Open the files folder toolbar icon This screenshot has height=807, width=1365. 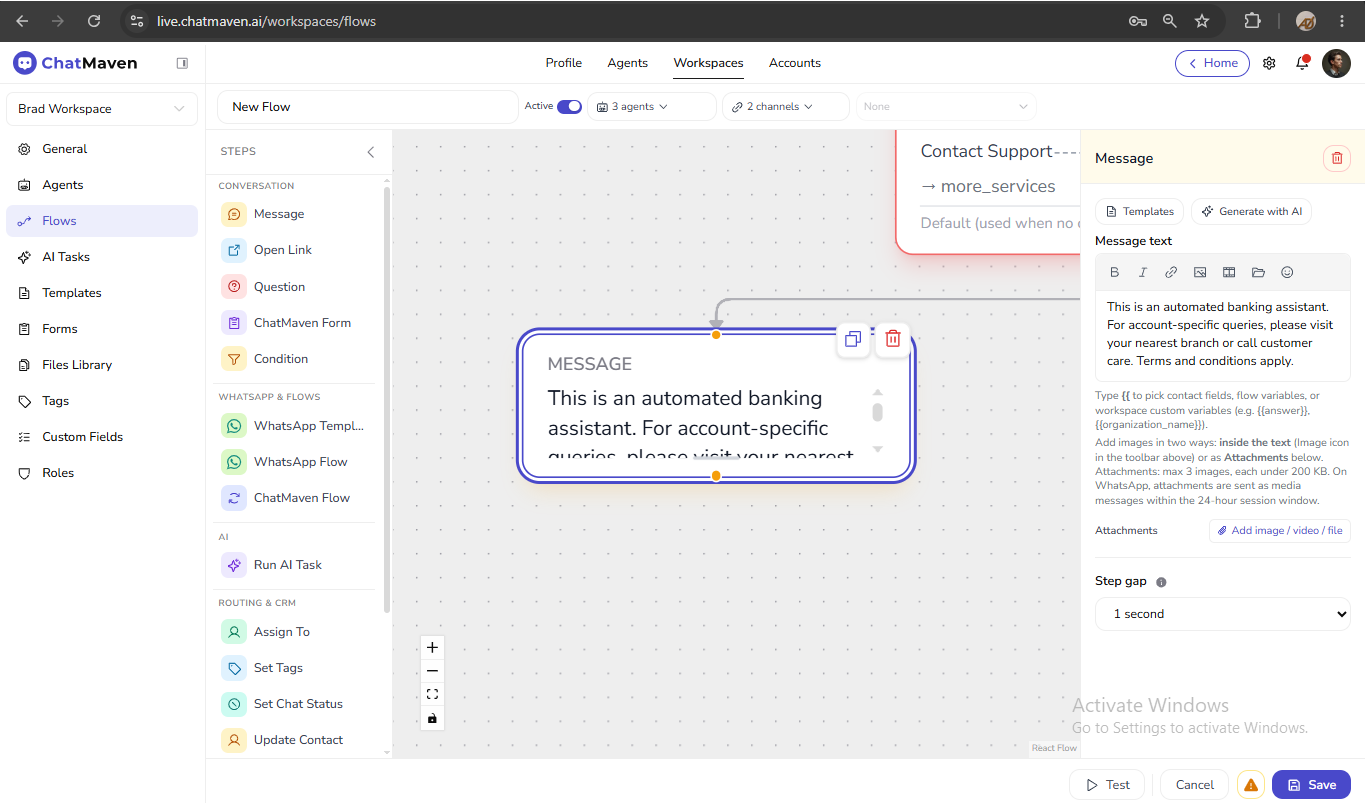(x=1258, y=272)
